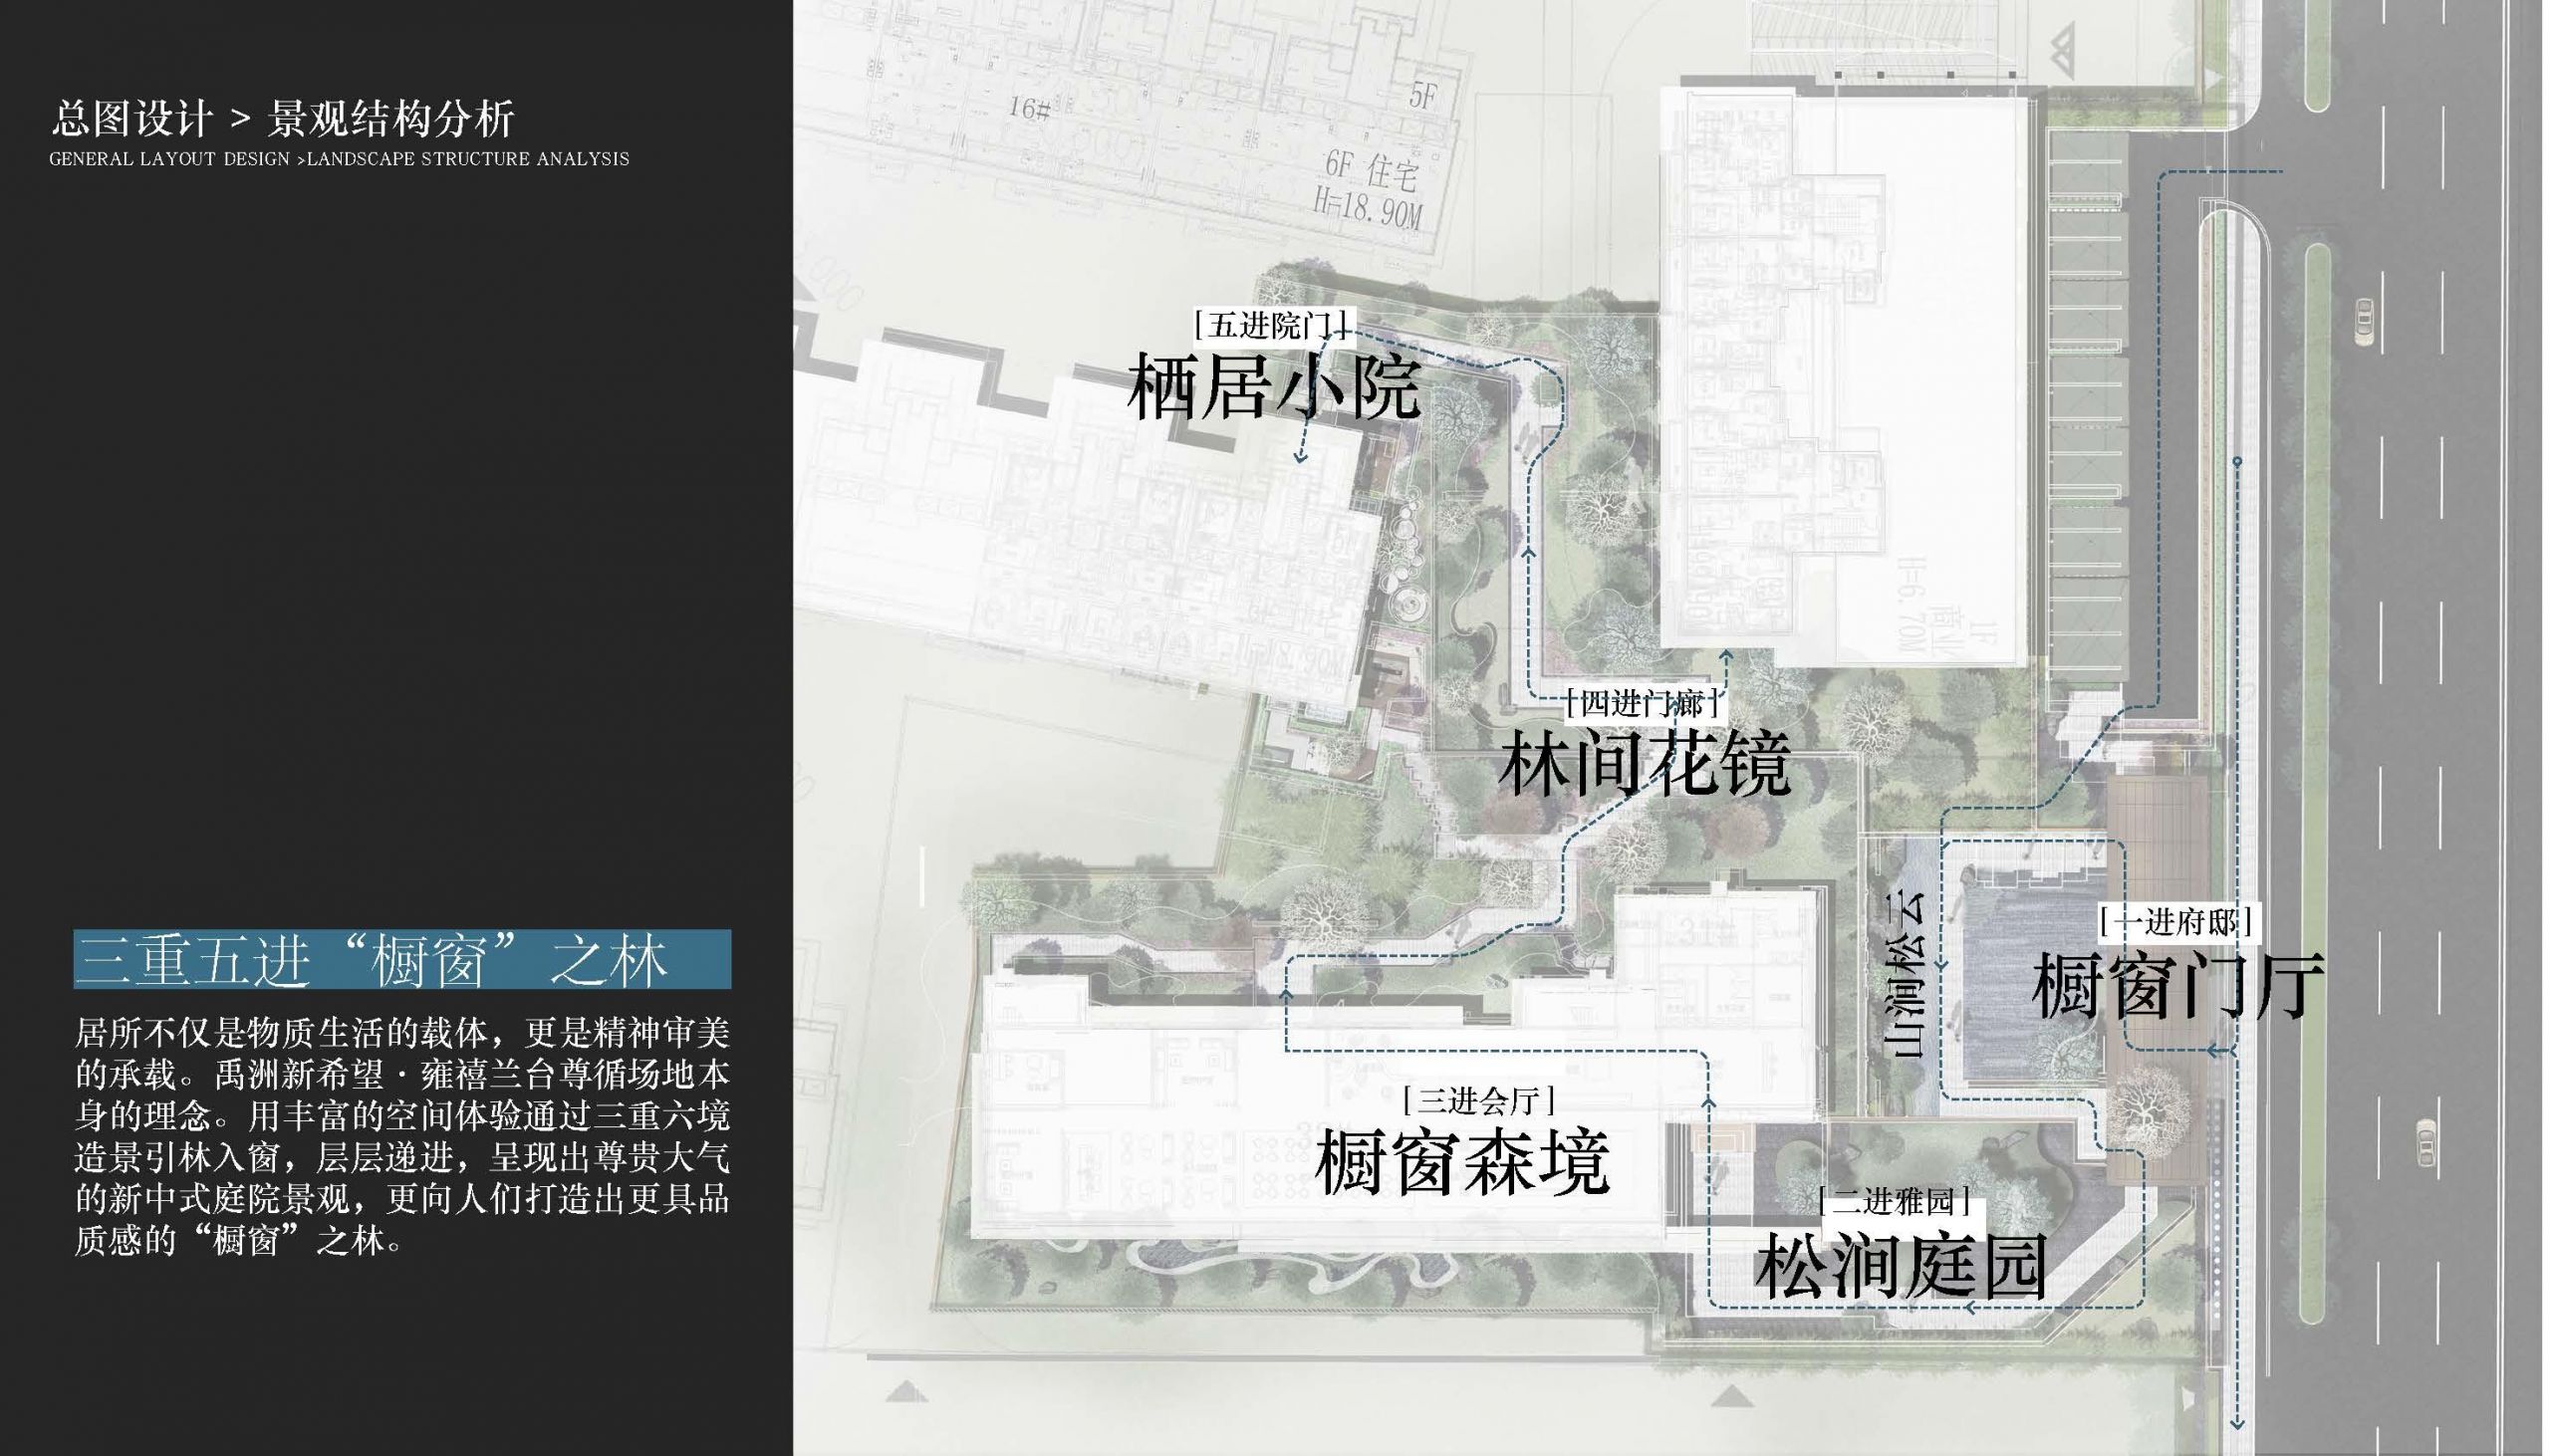Viewport: 2550px width, 1456px height.
Task: Click the lower white car on the road
Action: [2426, 1142]
